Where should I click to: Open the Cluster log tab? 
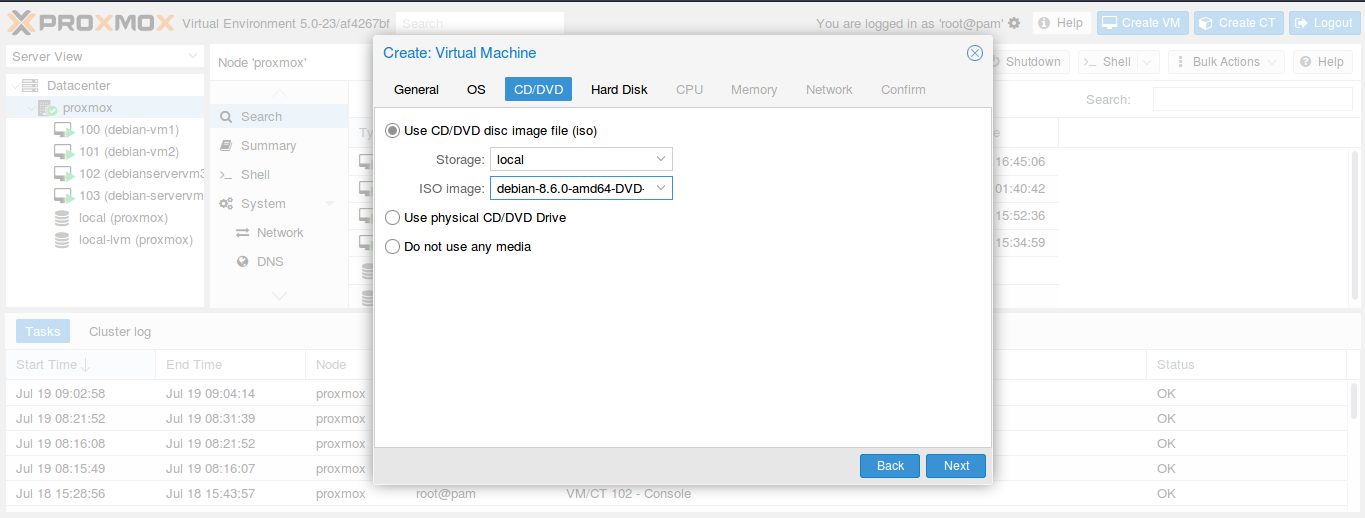pyautogui.click(x=120, y=332)
